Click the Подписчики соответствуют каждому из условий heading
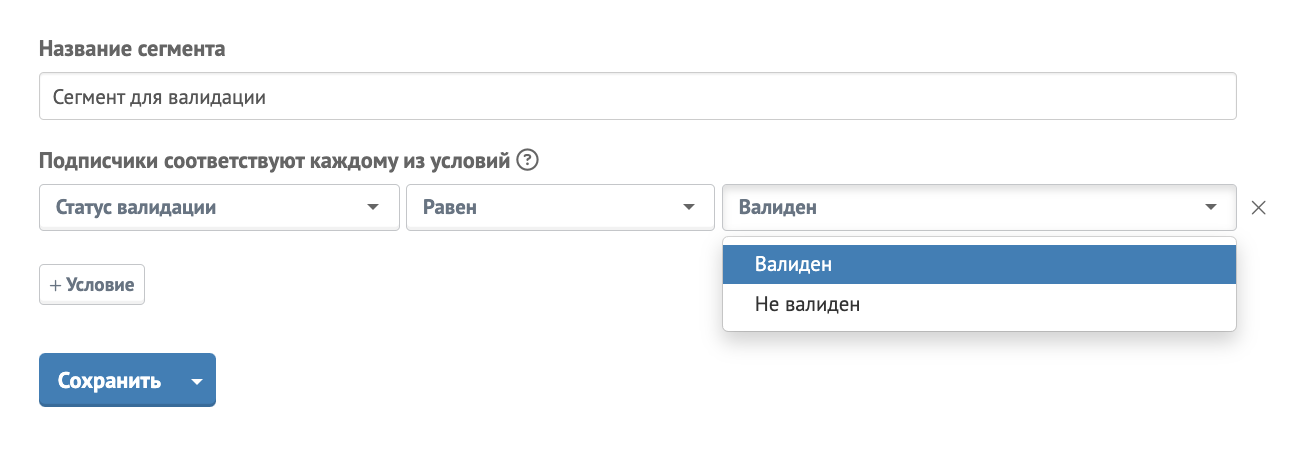1314x454 pixels. pos(275,160)
